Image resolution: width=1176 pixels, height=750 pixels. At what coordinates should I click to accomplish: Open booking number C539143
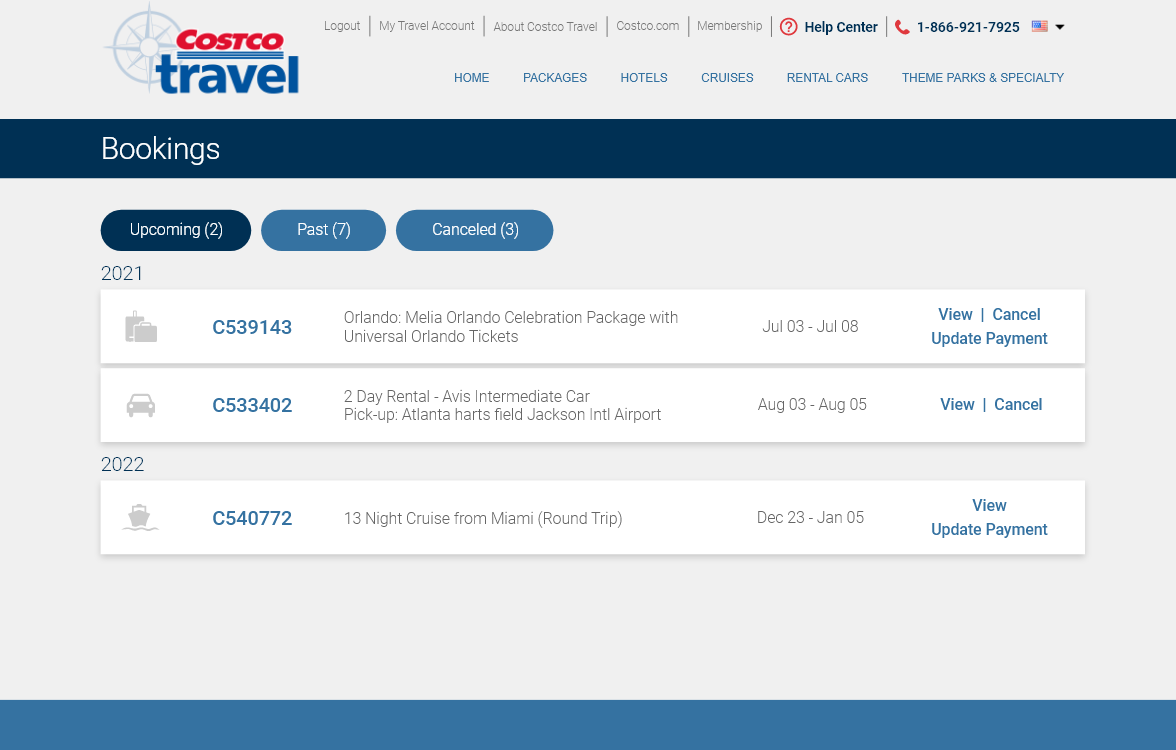pos(252,327)
